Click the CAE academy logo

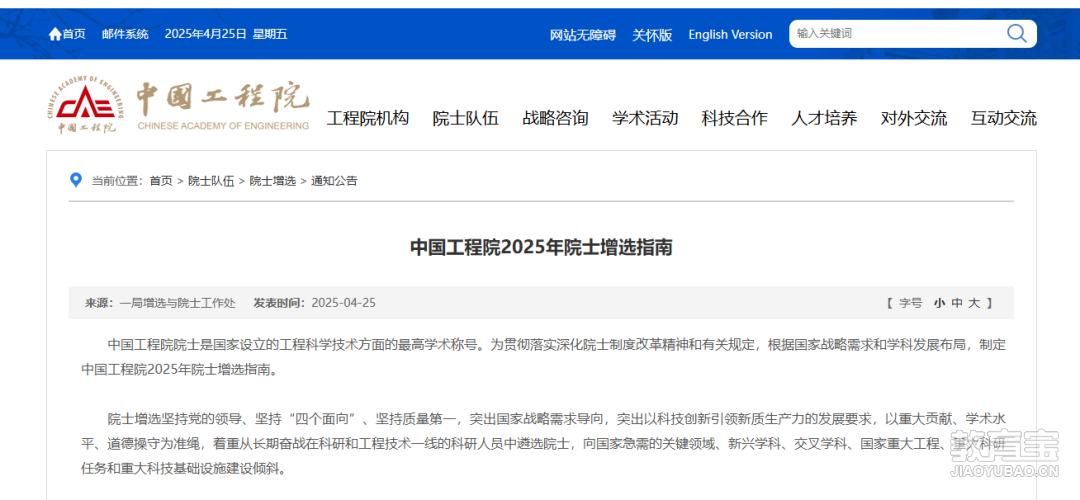click(86, 103)
